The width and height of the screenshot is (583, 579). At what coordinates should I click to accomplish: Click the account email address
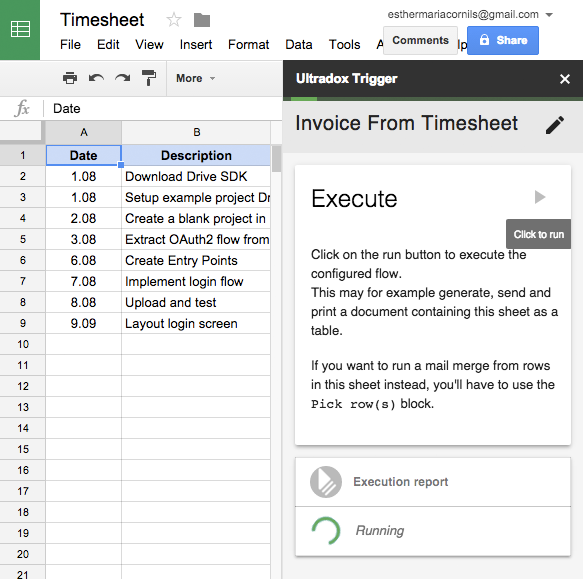tap(463, 15)
